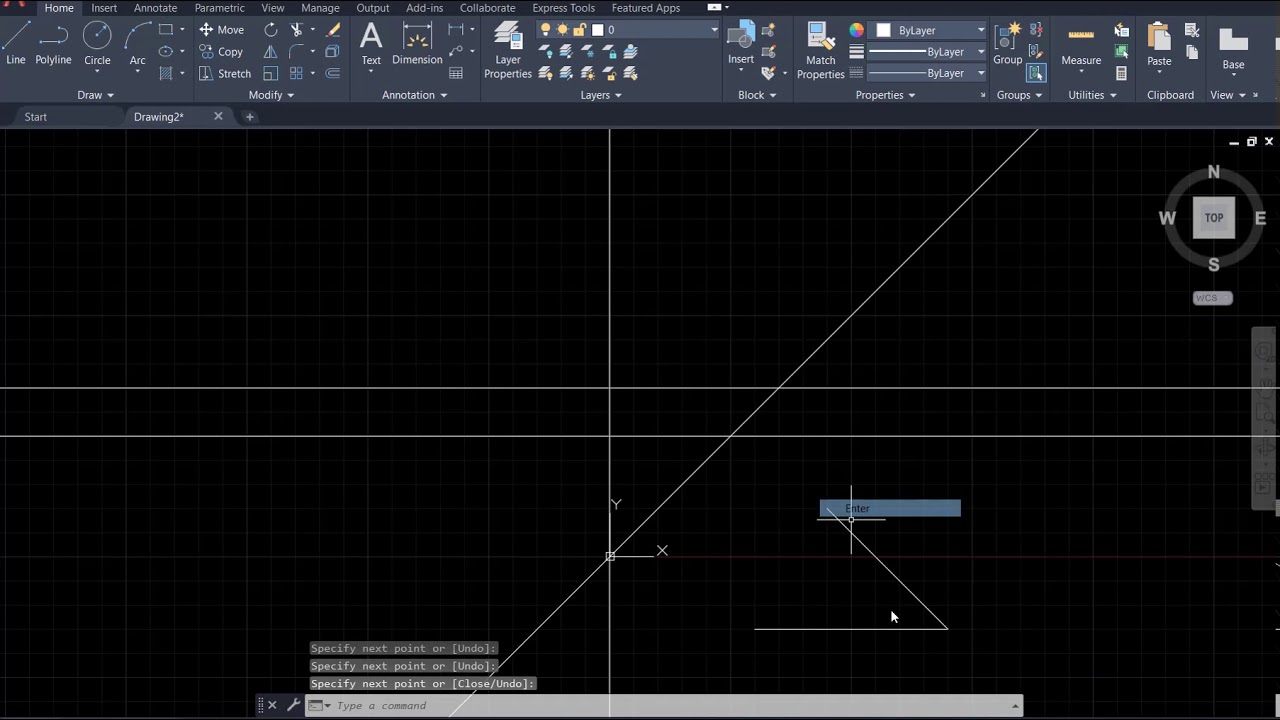
Task: Expand the Utilities panel
Action: click(1092, 95)
